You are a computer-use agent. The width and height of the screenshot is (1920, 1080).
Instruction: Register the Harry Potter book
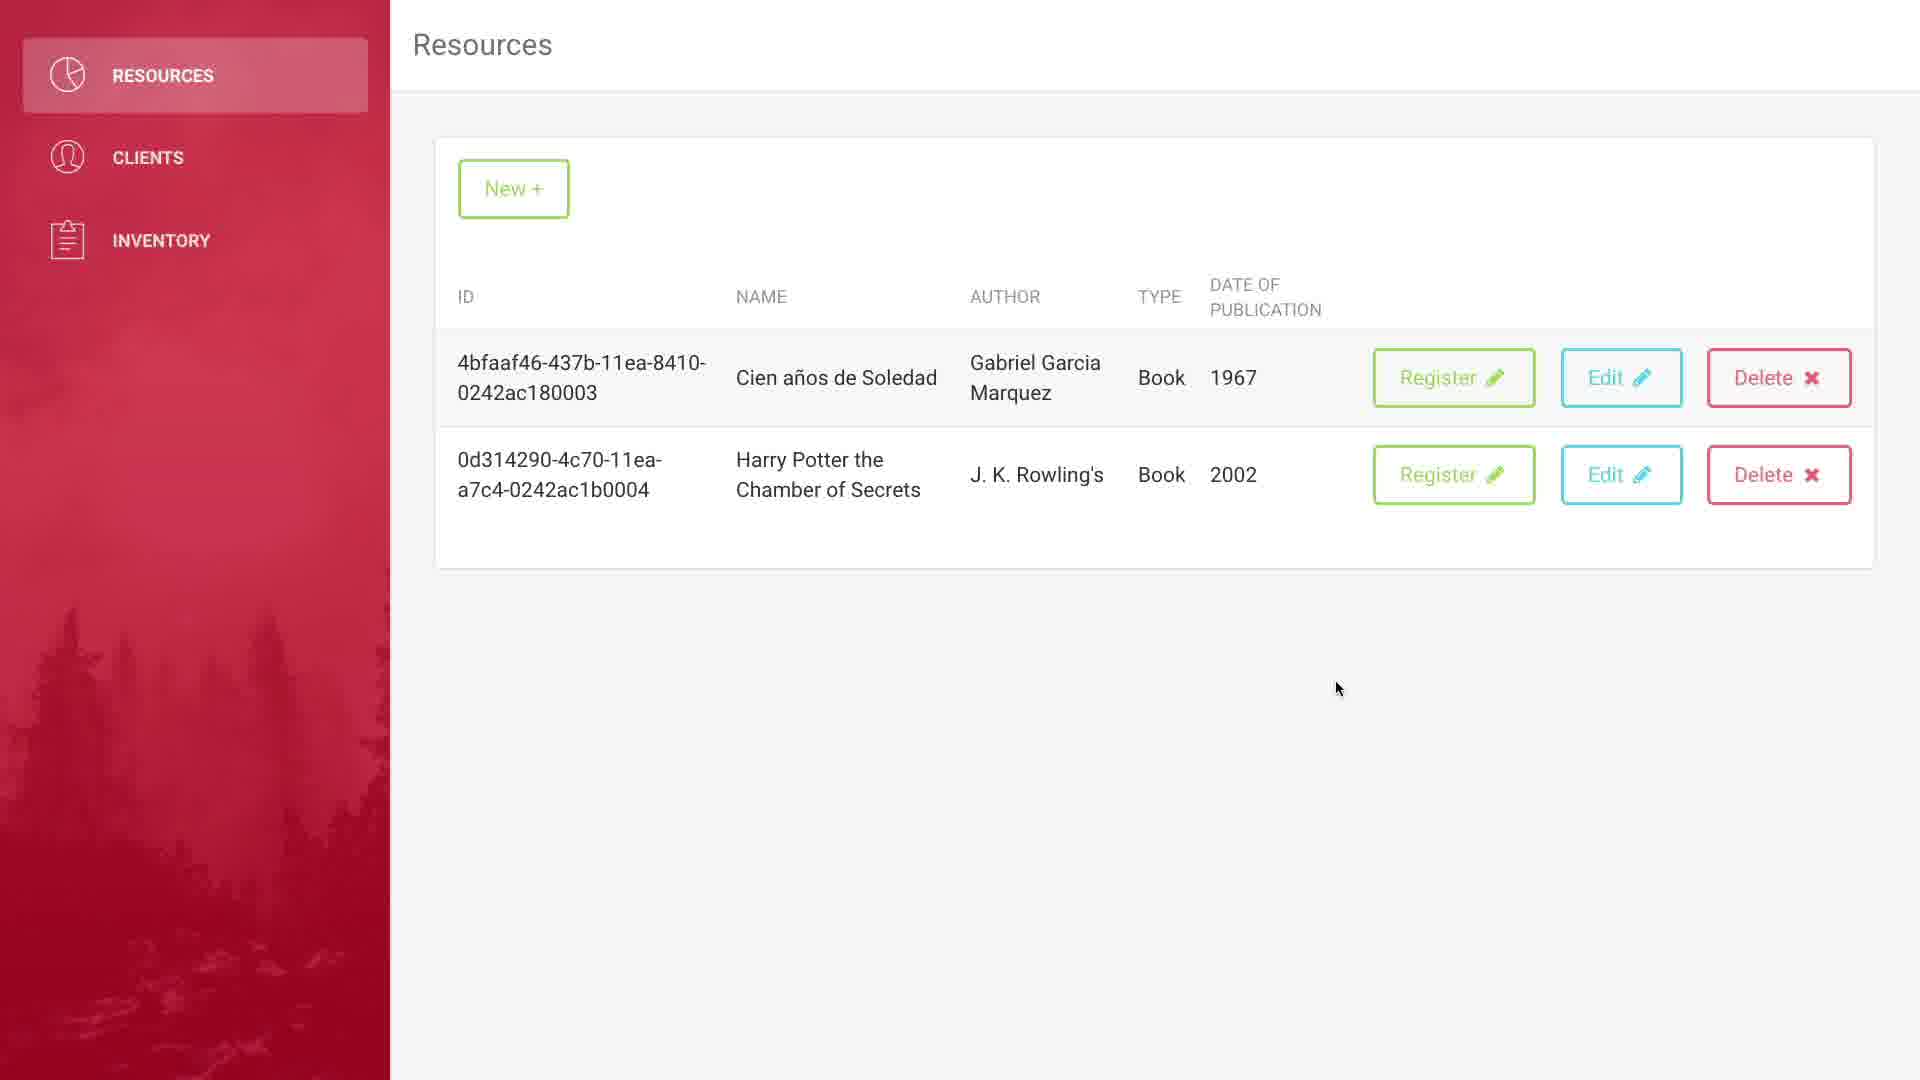tap(1453, 475)
